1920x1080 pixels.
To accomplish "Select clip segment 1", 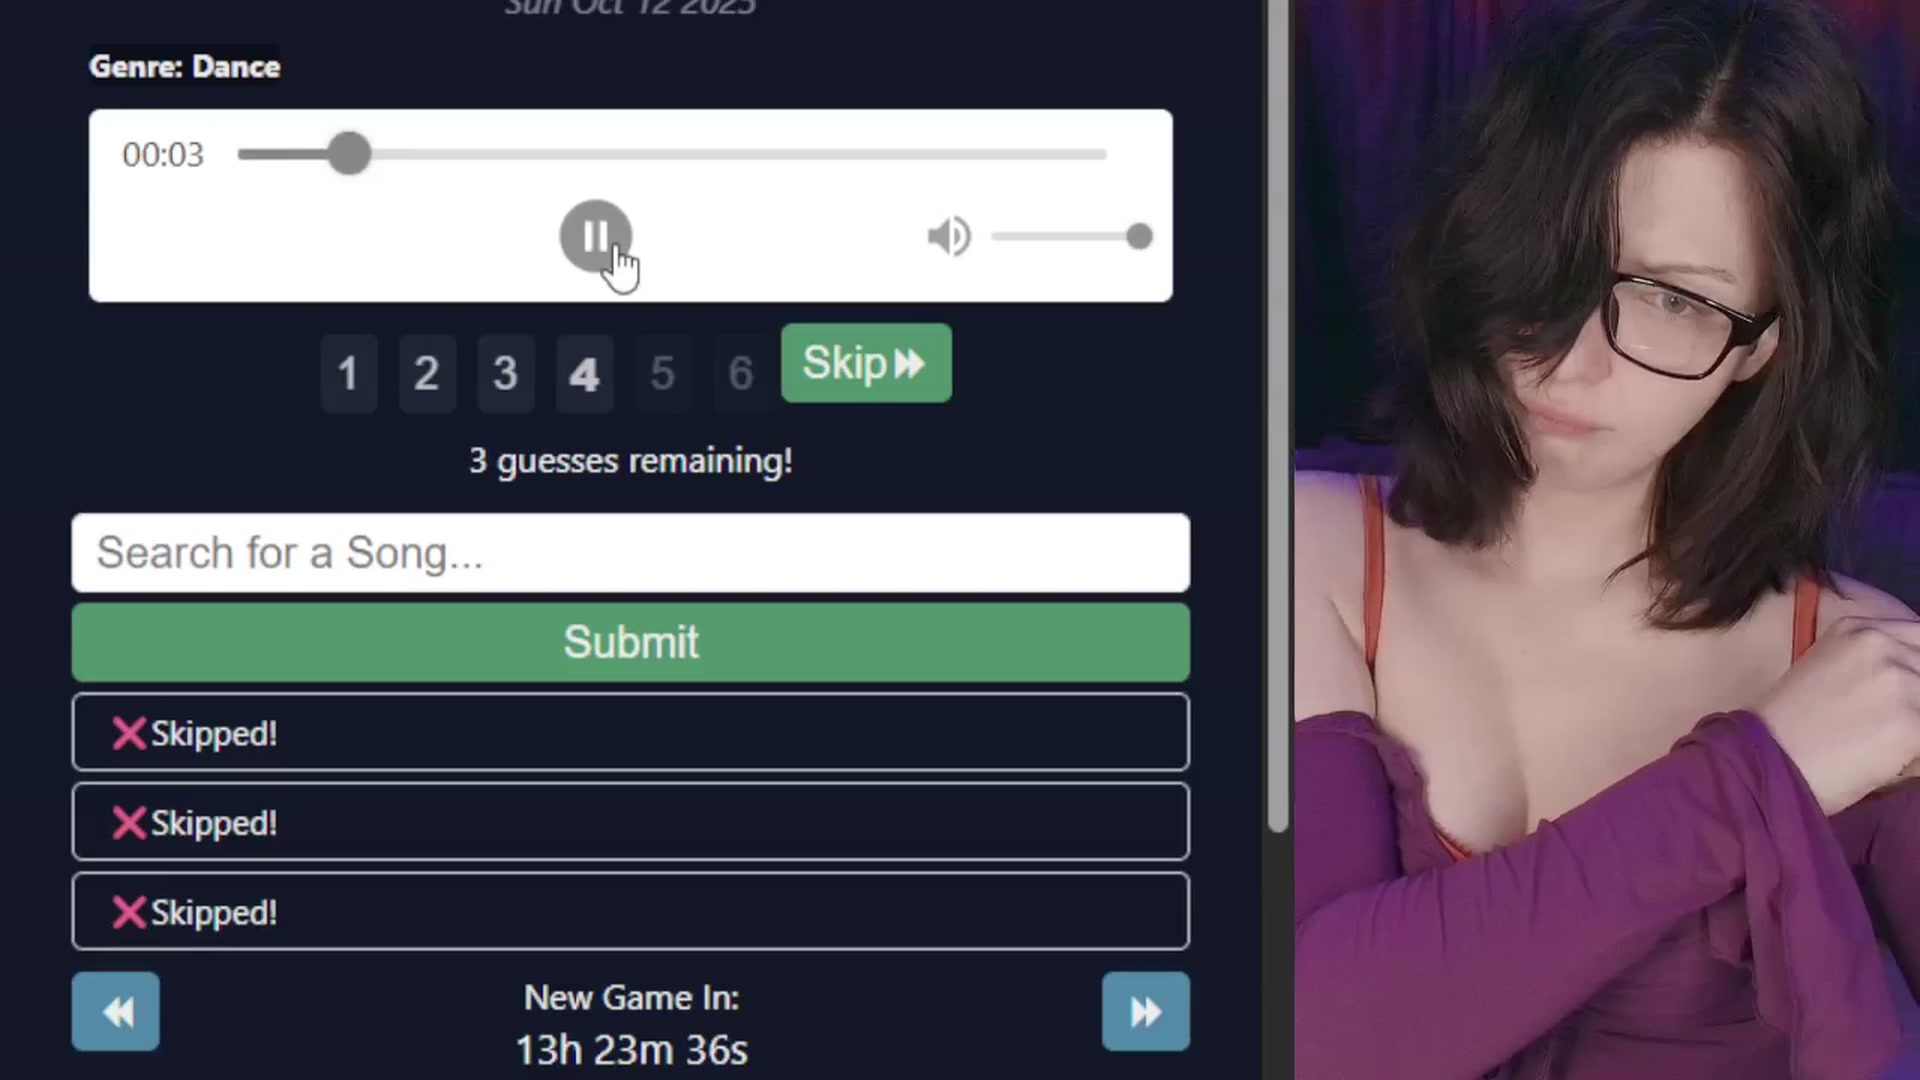I will click(x=348, y=373).
